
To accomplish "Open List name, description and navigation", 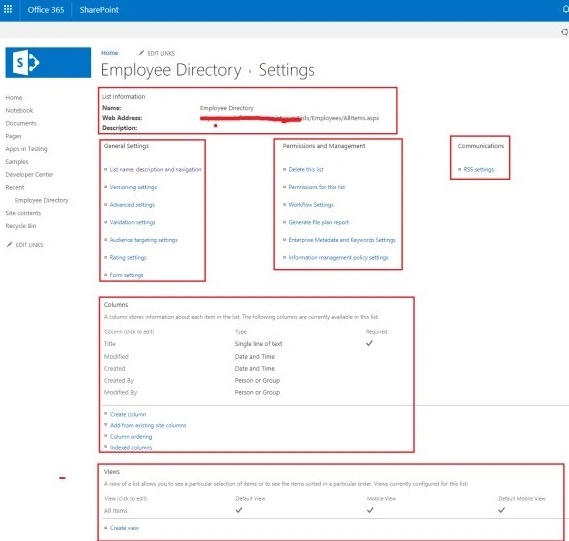I will pyautogui.click(x=155, y=169).
